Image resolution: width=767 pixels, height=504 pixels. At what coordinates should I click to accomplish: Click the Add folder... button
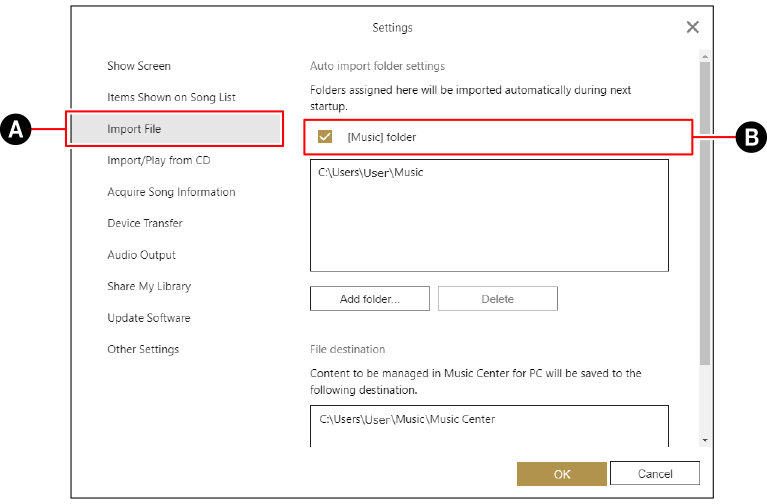click(x=370, y=299)
